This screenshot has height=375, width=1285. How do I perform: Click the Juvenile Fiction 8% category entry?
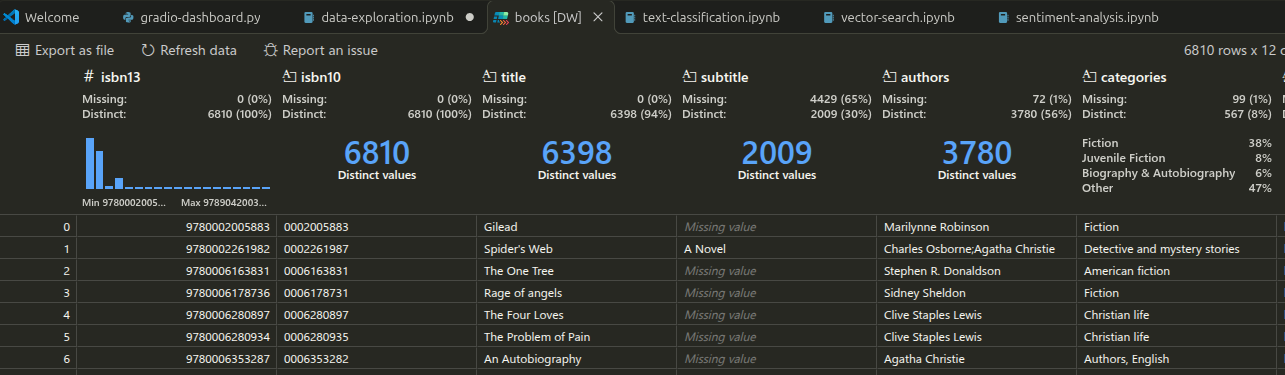click(1177, 158)
